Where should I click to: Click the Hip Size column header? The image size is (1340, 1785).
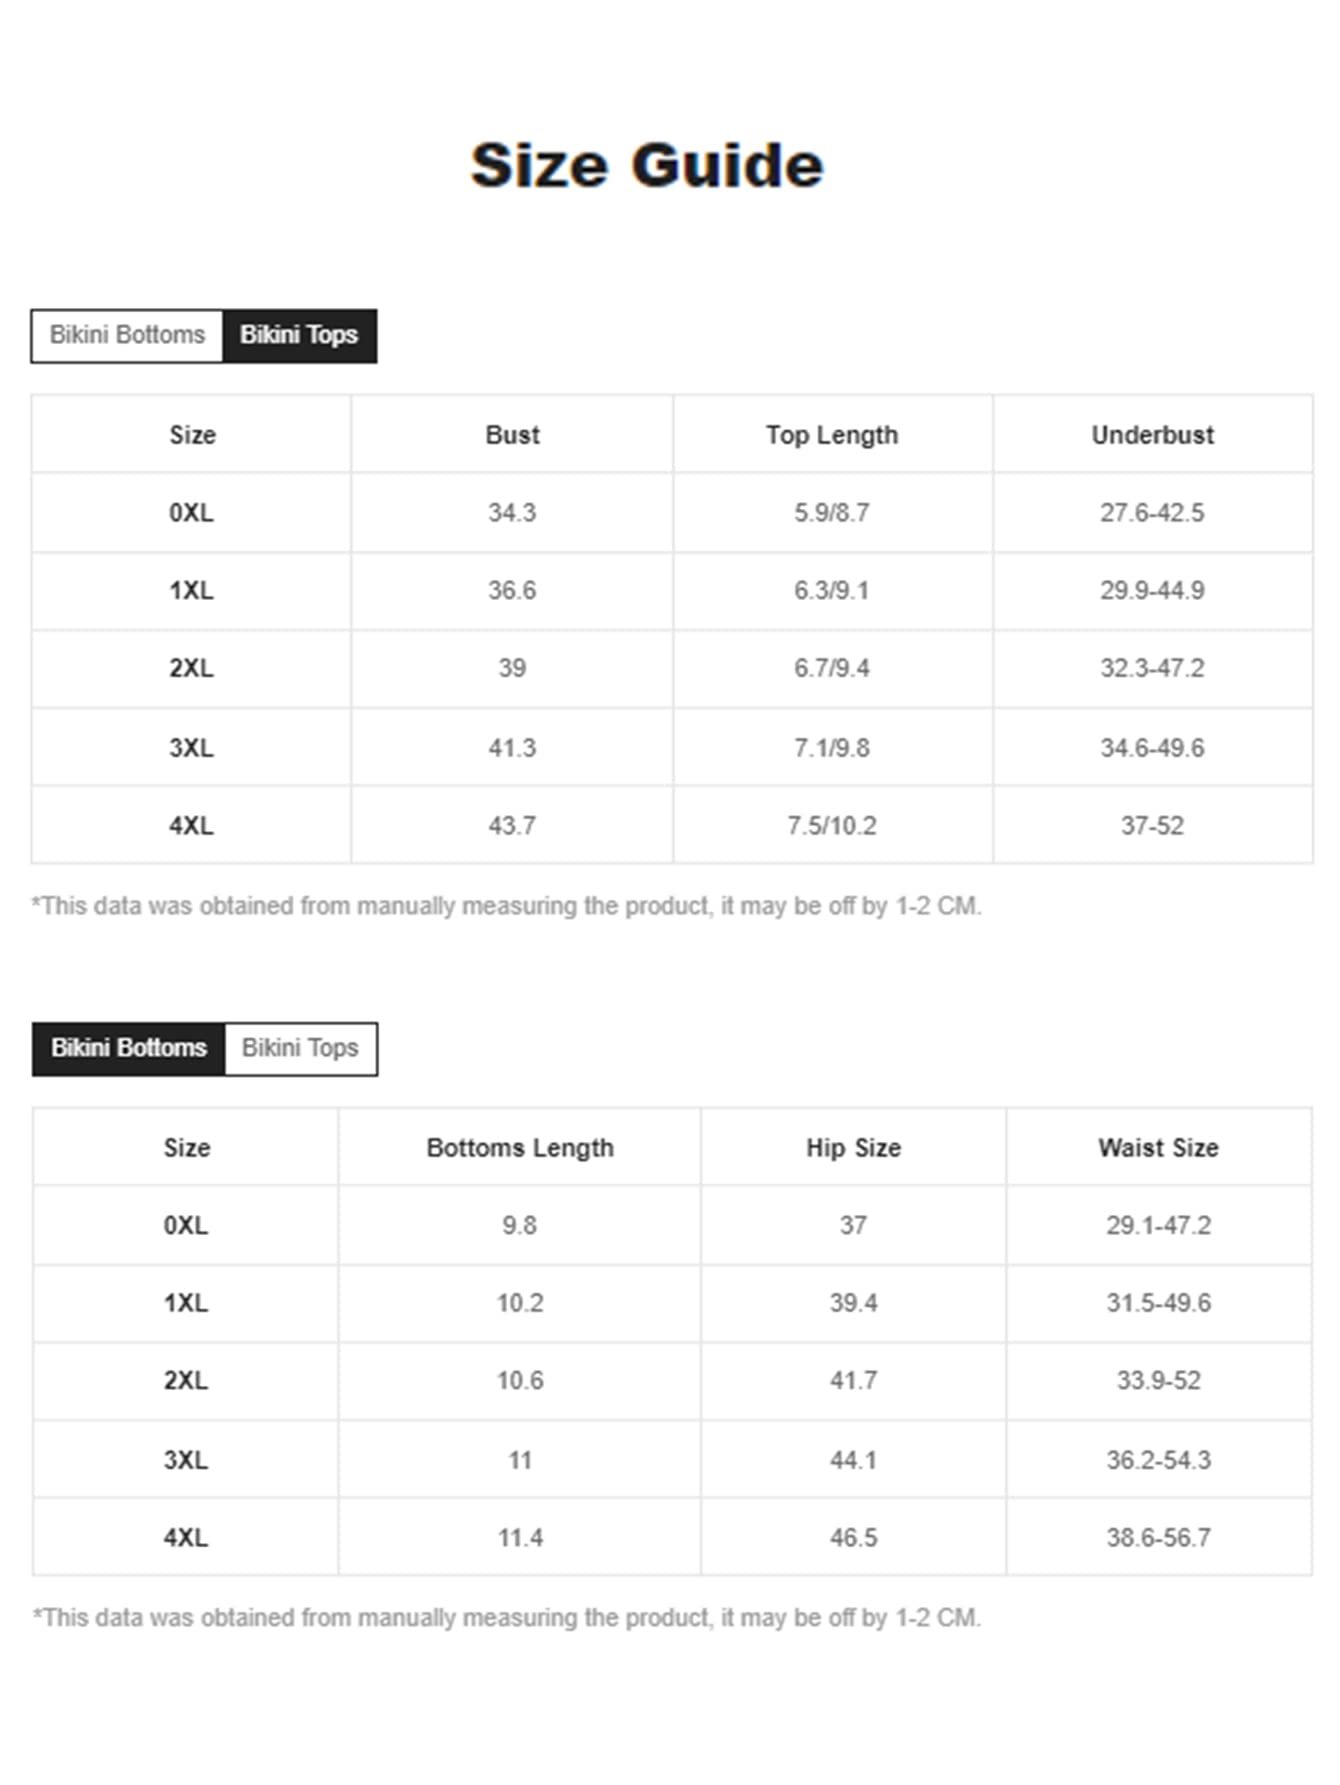[853, 1148]
